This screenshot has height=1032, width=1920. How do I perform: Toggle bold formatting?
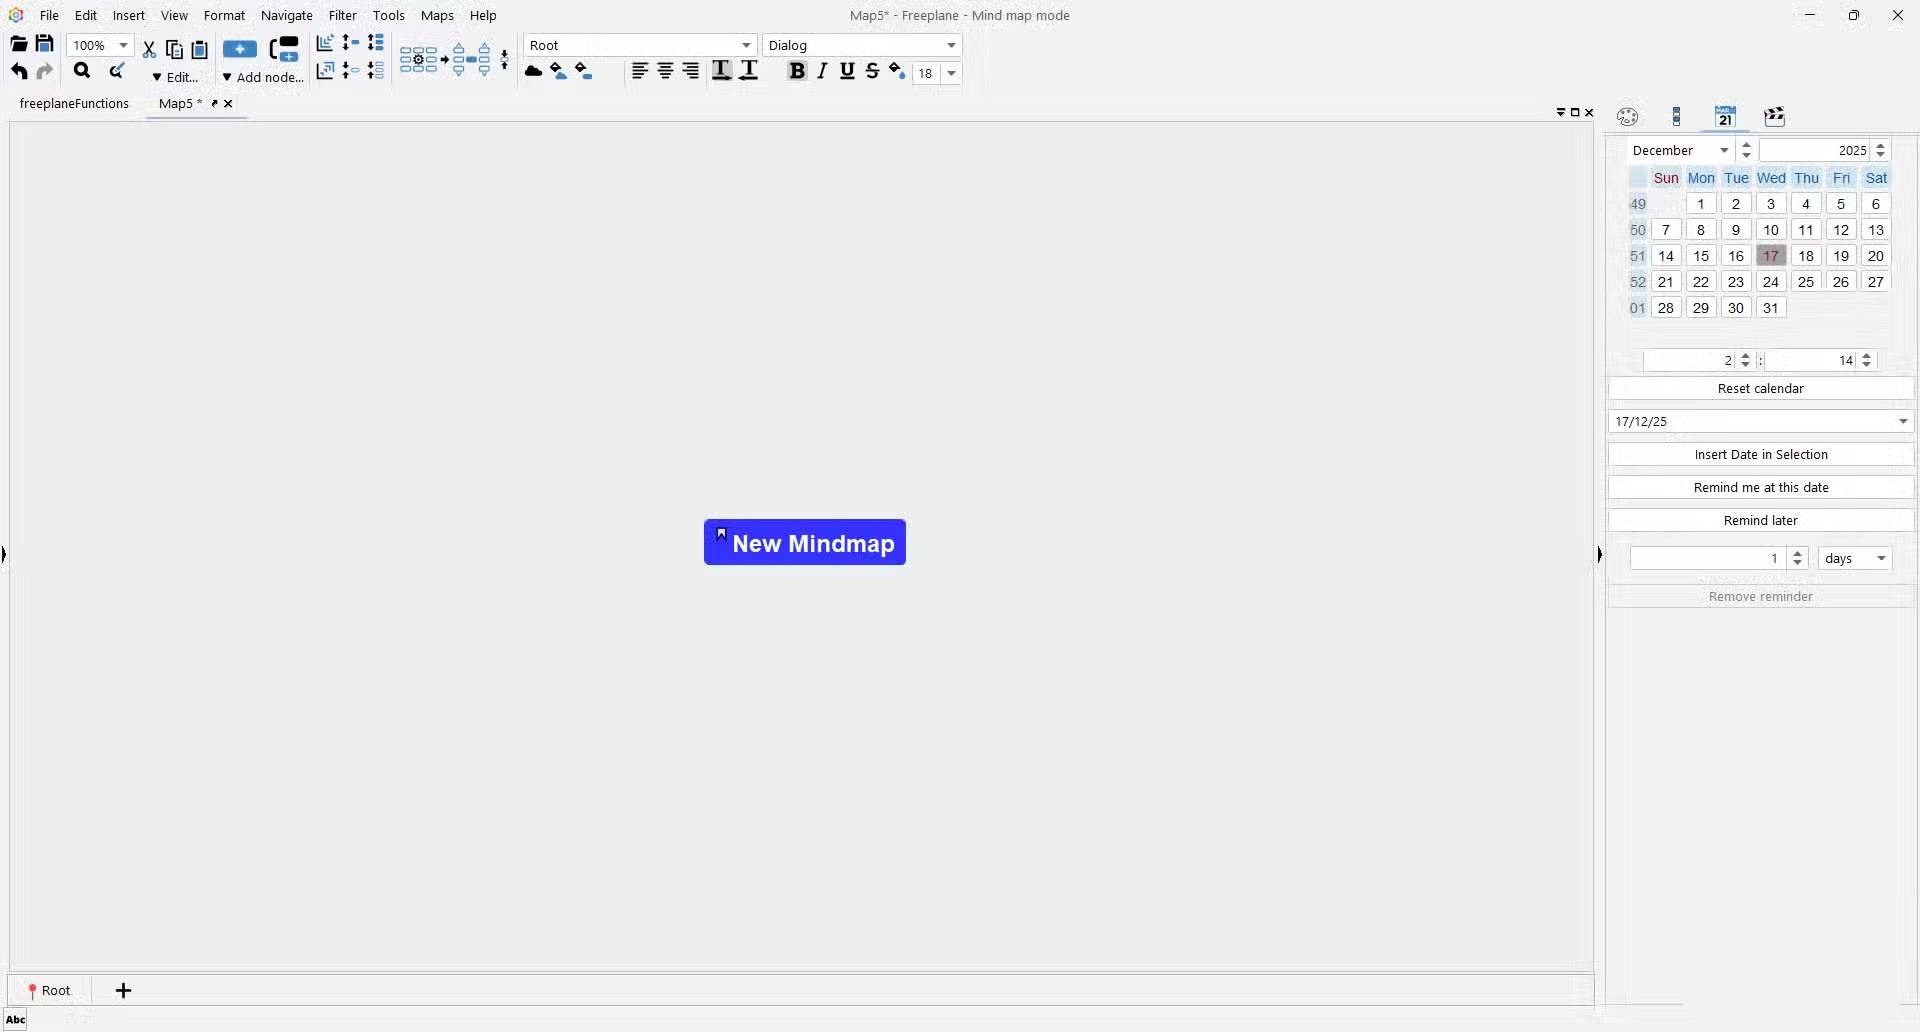(x=797, y=71)
